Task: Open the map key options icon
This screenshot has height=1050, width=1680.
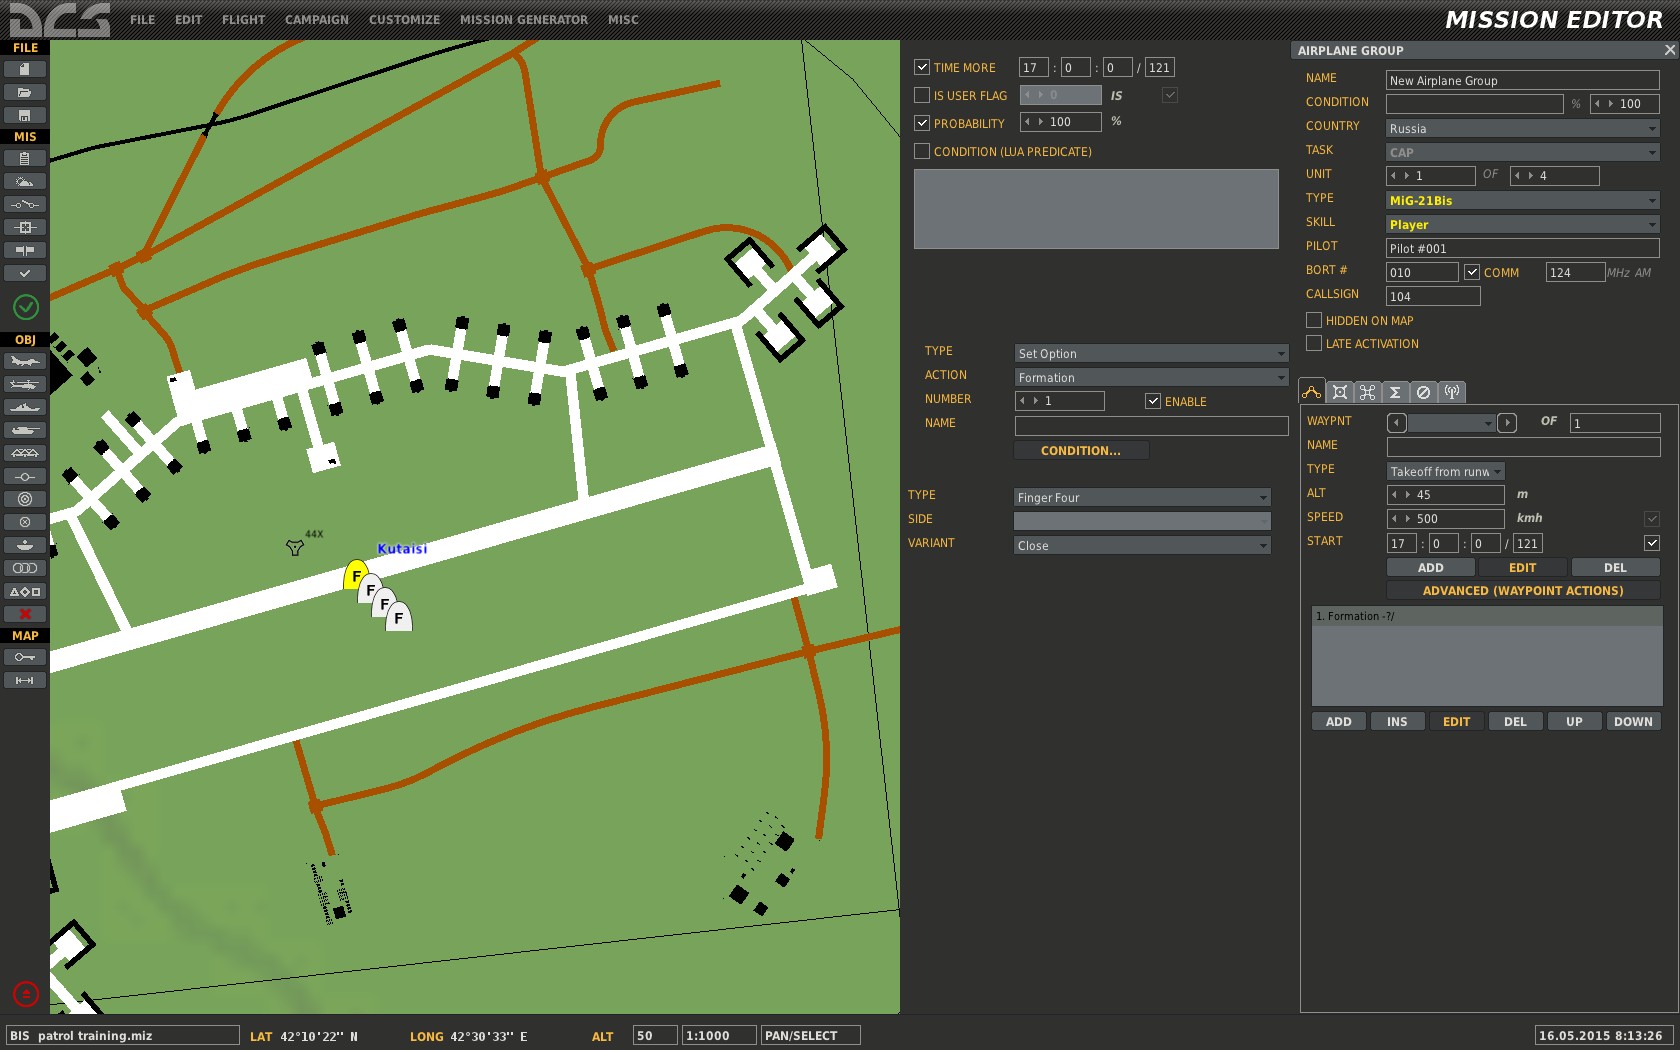Action: click(x=25, y=657)
